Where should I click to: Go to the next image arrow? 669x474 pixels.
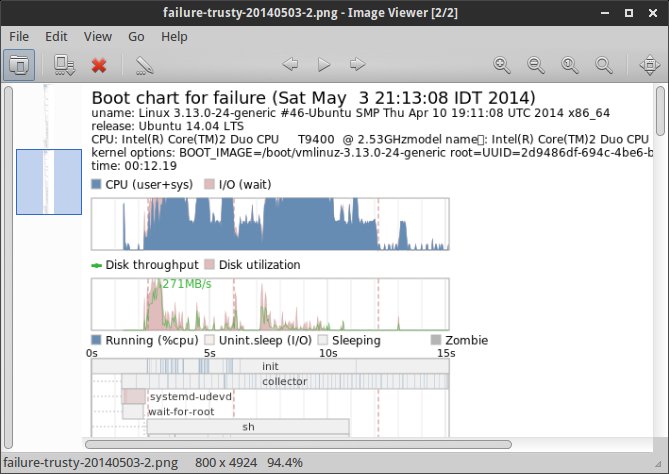point(357,65)
